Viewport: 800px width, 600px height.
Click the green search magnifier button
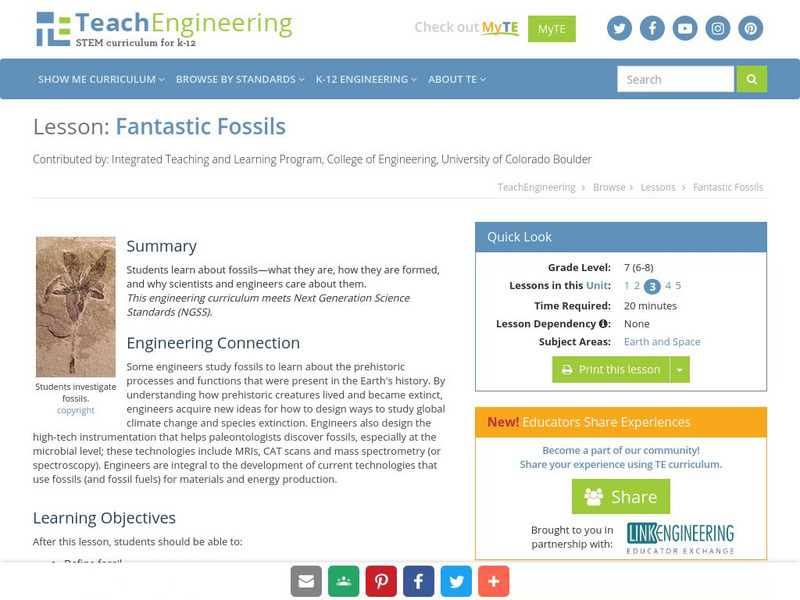[x=752, y=79]
